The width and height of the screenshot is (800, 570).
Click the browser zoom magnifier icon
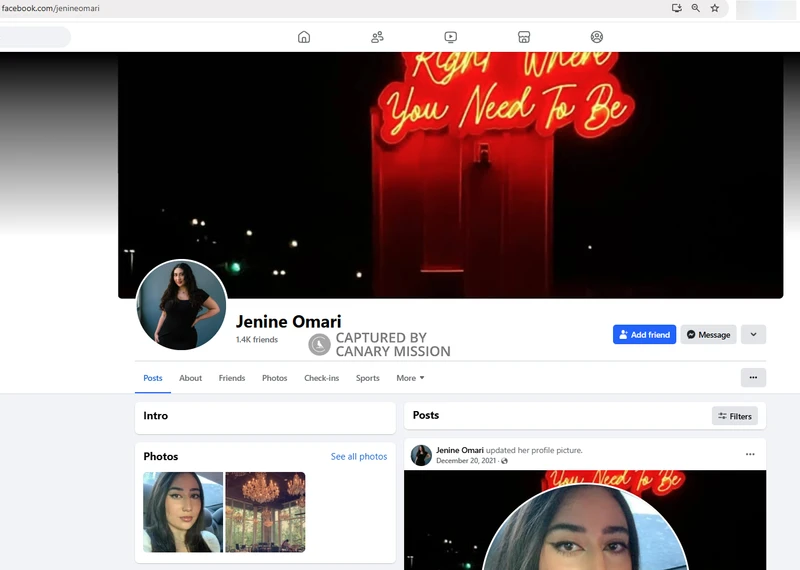(x=695, y=8)
